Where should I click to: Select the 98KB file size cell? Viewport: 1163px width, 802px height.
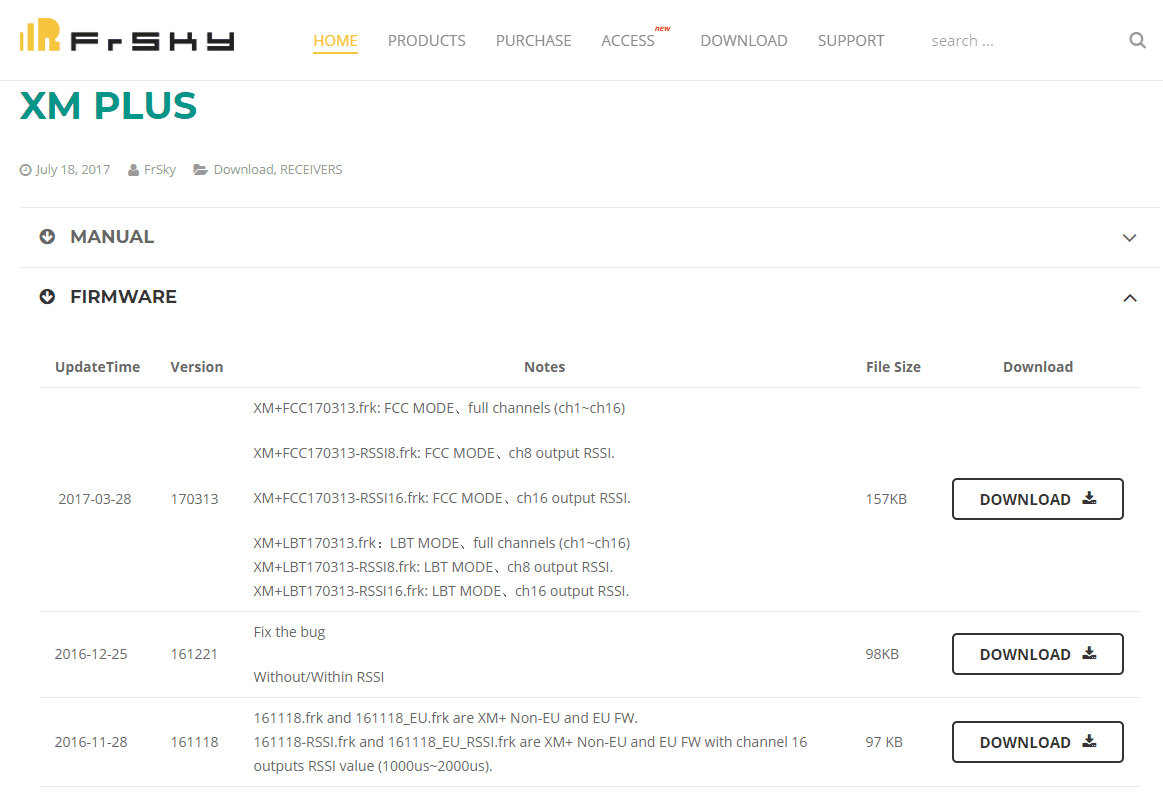[882, 654]
